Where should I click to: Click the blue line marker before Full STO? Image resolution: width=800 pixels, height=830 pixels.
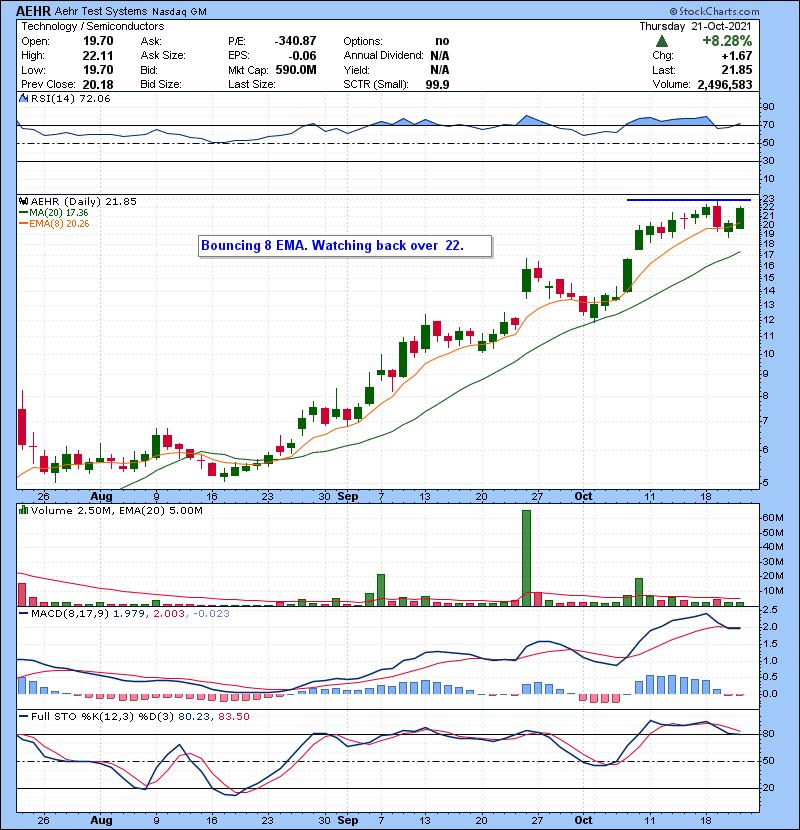pyautogui.click(x=23, y=716)
